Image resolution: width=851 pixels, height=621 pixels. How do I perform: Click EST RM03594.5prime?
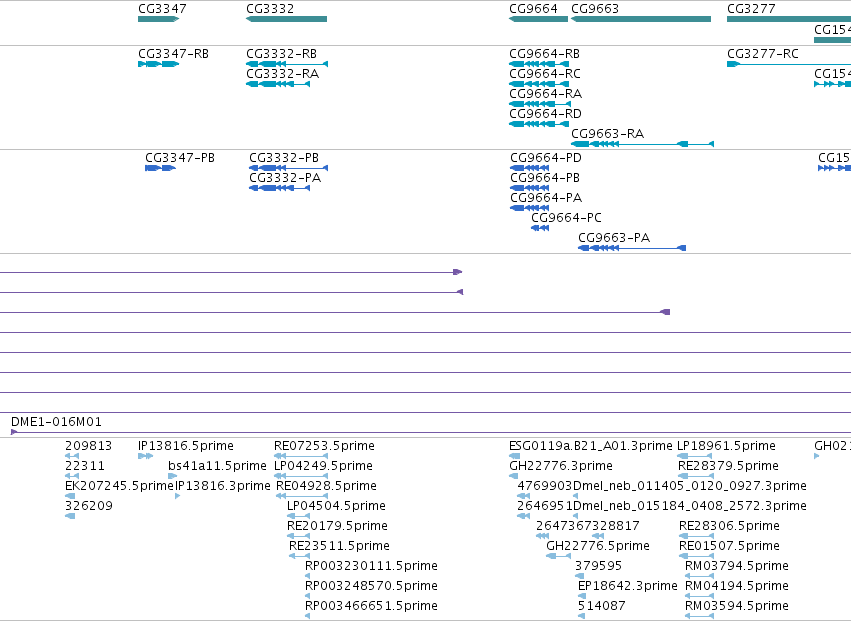700,616
